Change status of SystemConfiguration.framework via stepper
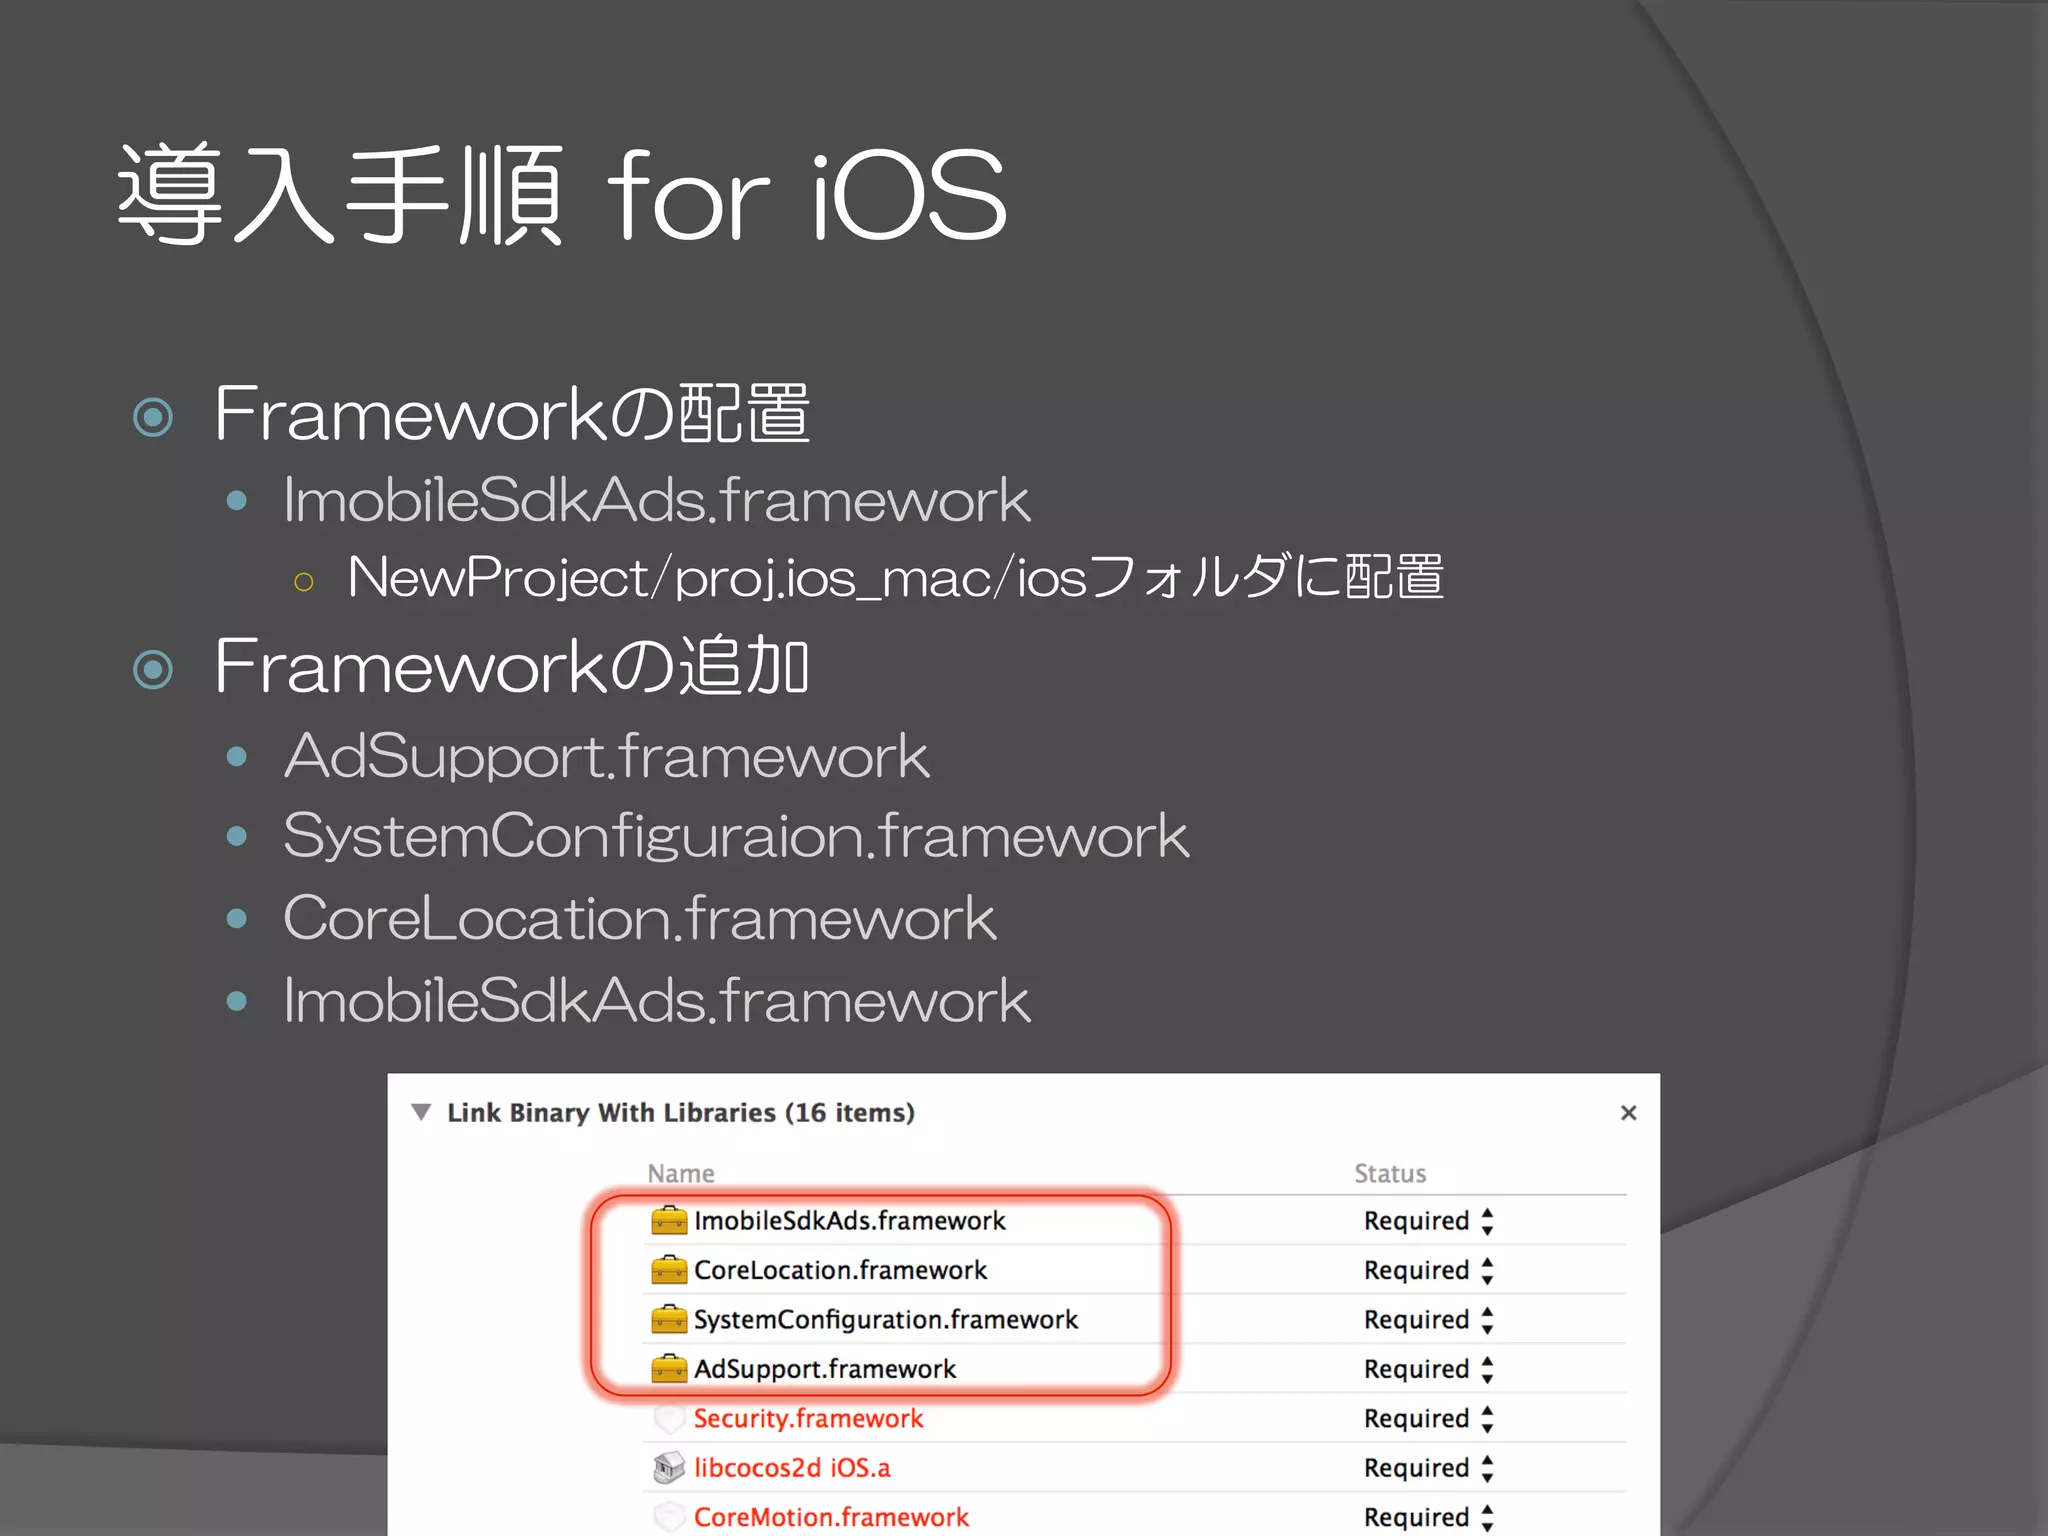The height and width of the screenshot is (1536, 2048). point(1487,1320)
